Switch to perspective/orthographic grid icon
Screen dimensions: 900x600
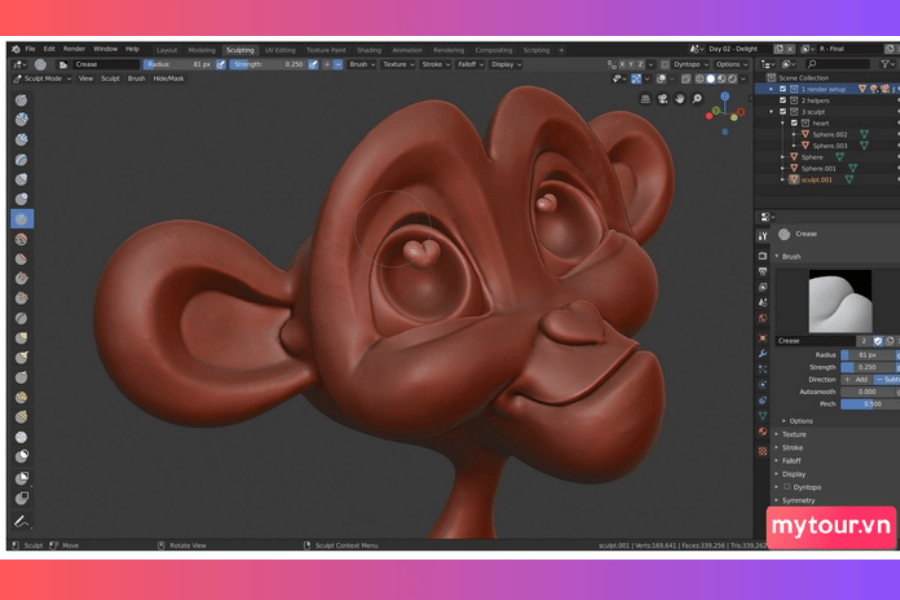point(645,99)
